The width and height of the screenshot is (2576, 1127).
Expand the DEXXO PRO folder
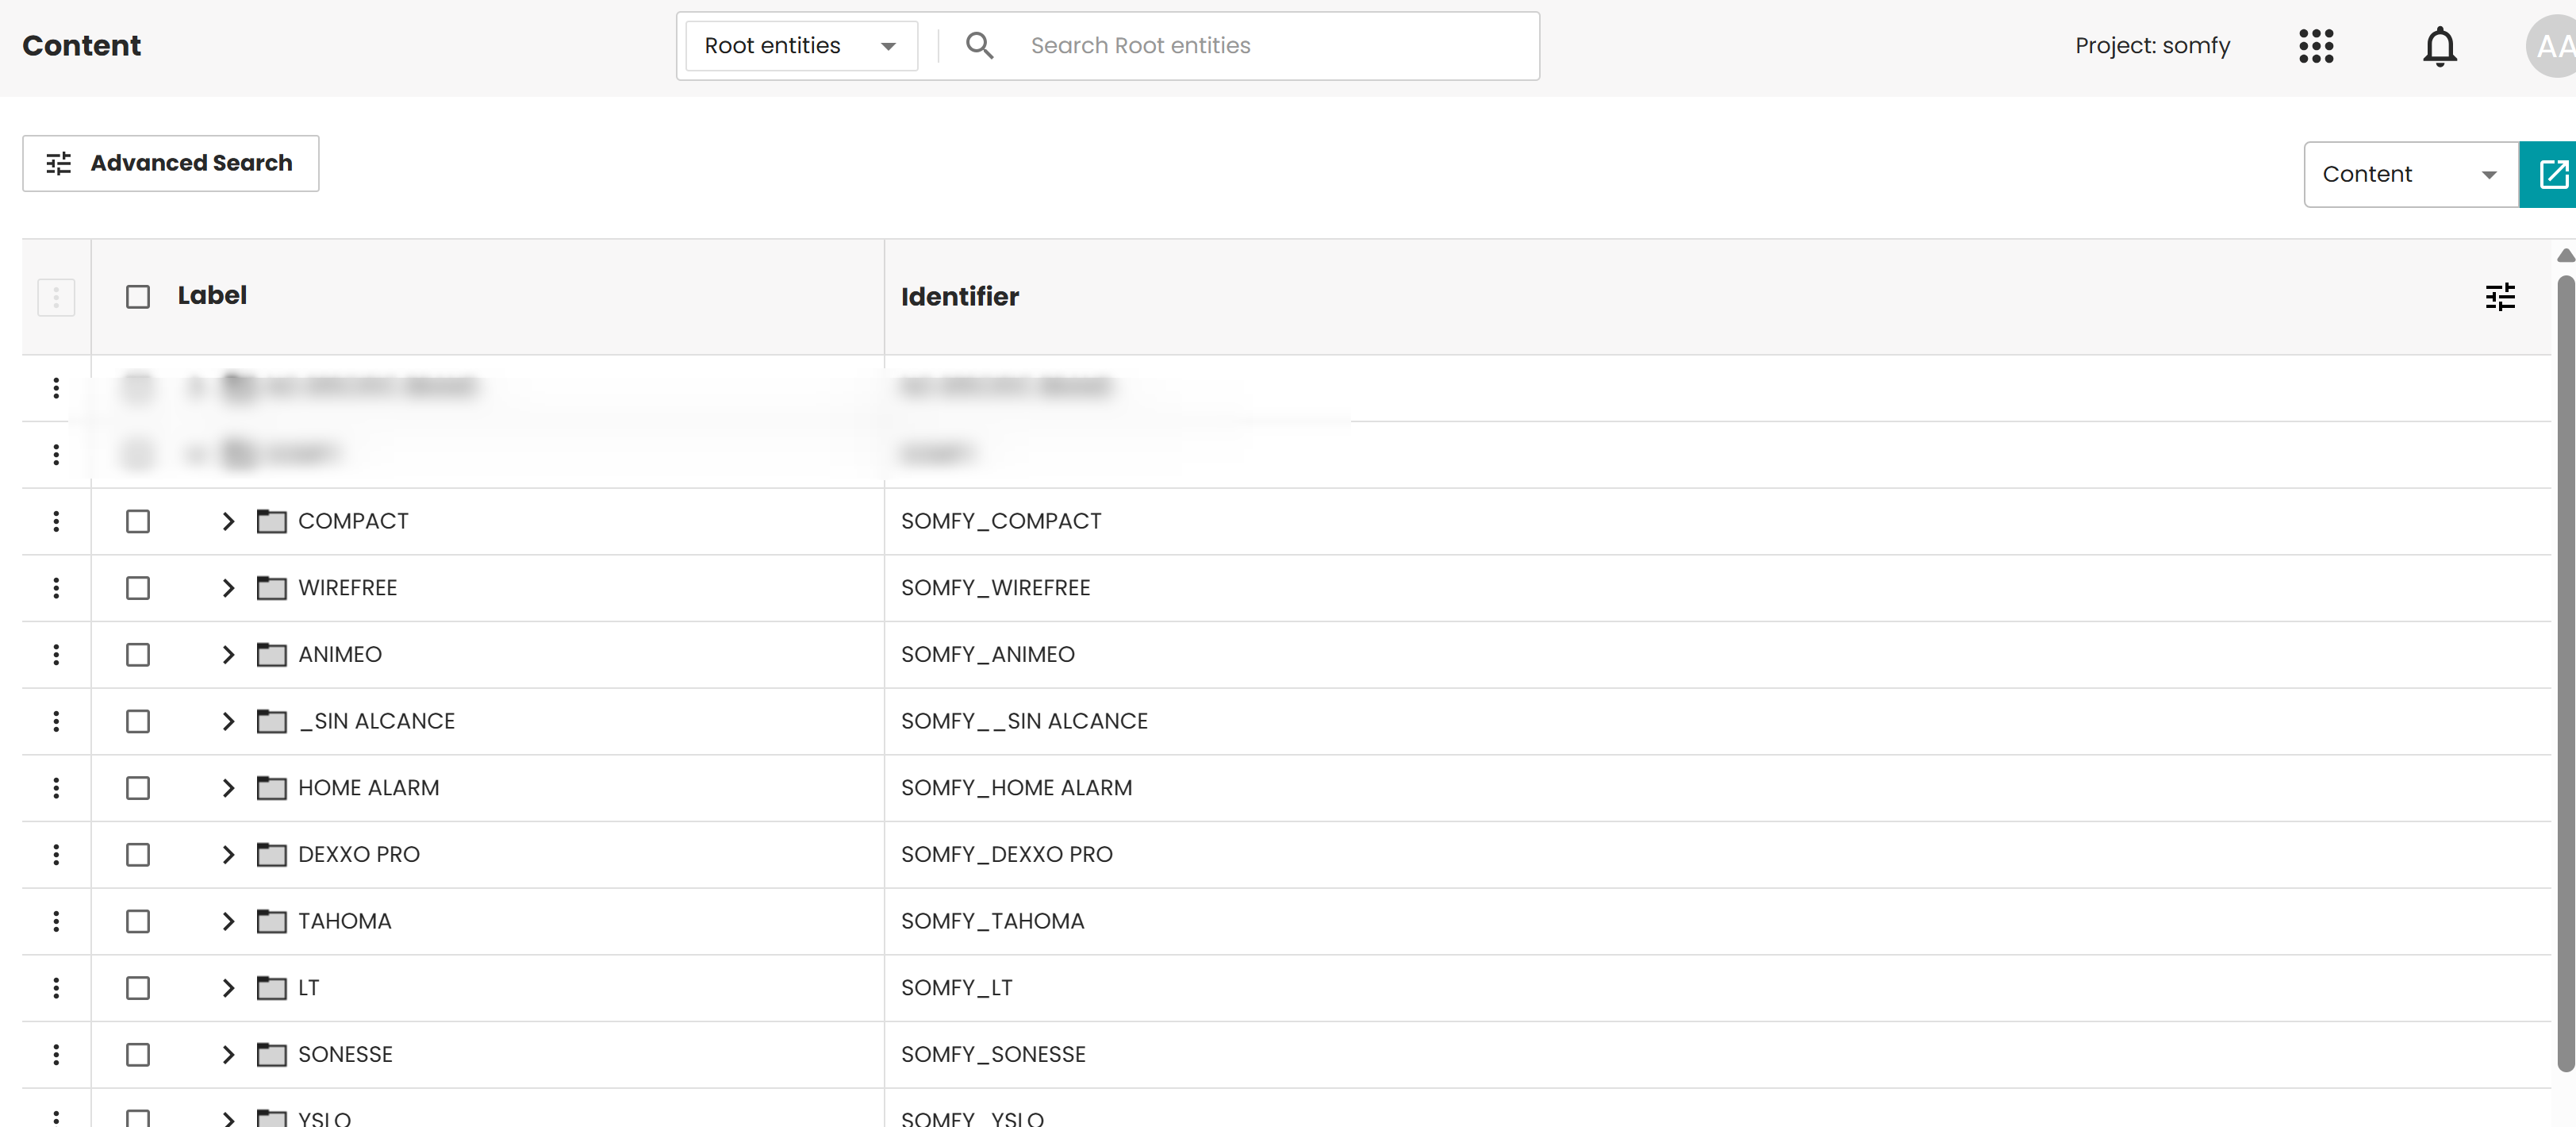(228, 854)
